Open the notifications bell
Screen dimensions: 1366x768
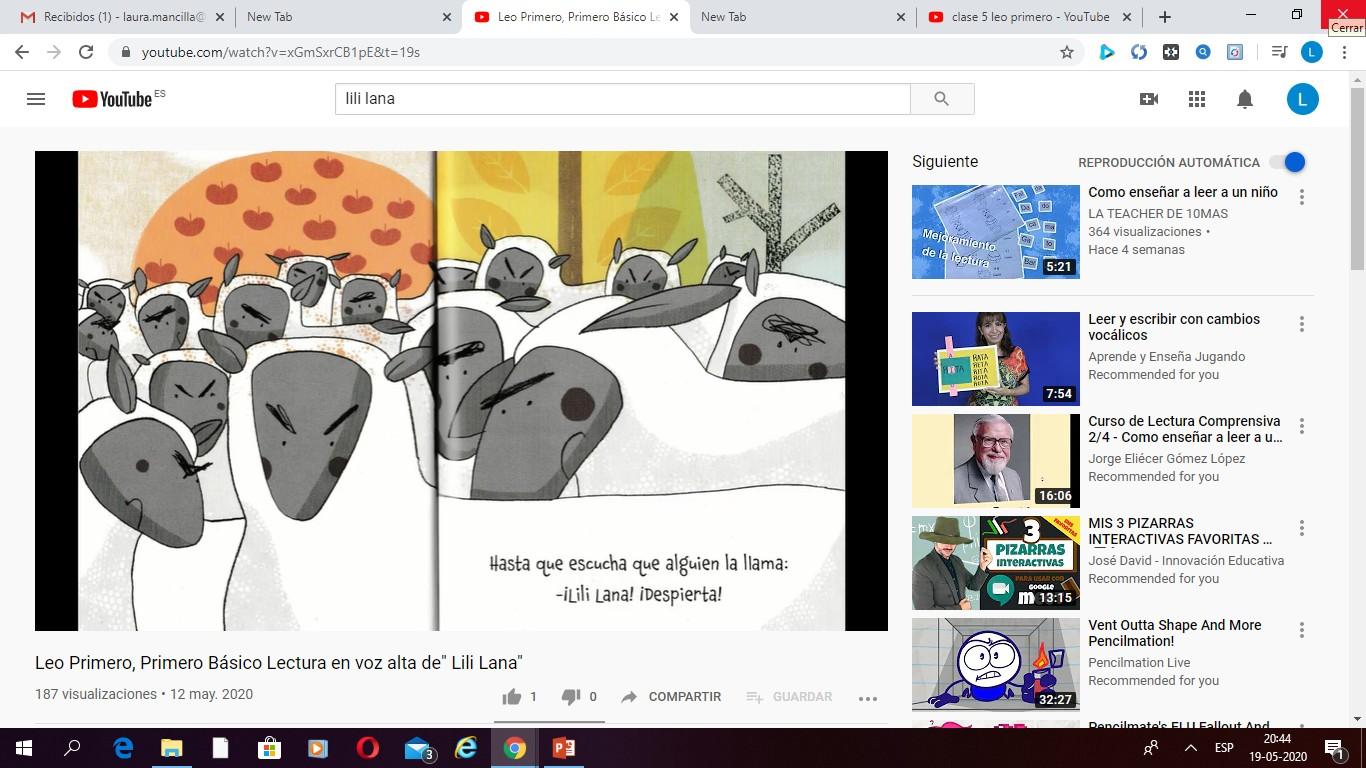click(x=1245, y=99)
